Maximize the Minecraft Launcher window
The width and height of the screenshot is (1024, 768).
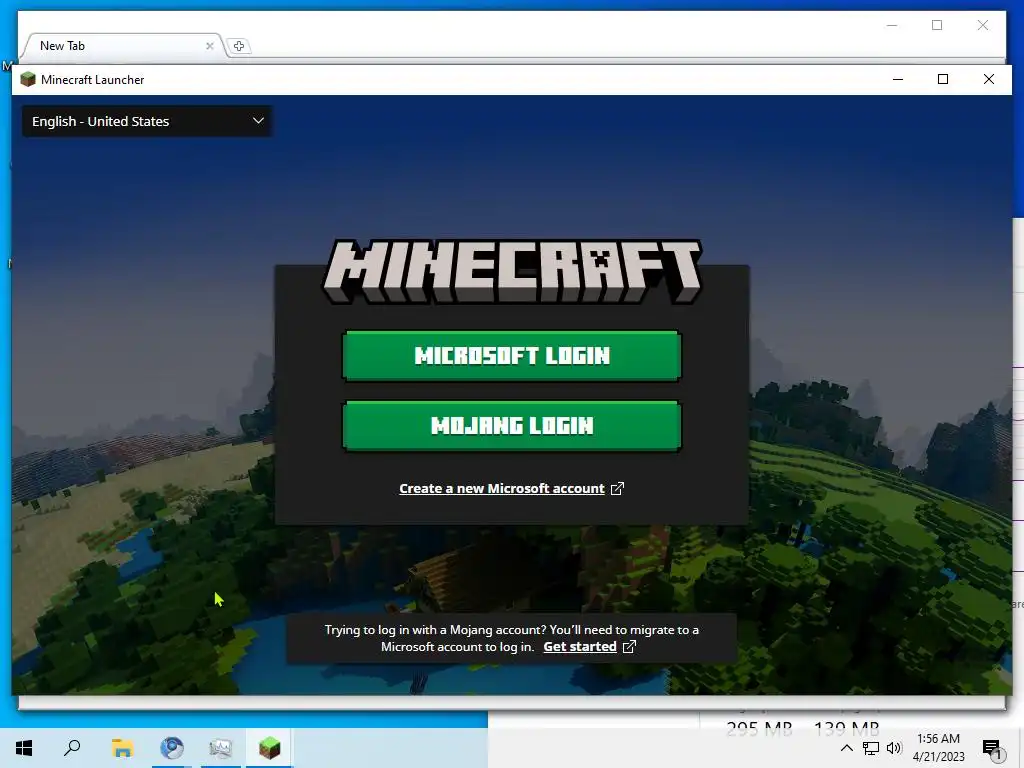(x=943, y=79)
